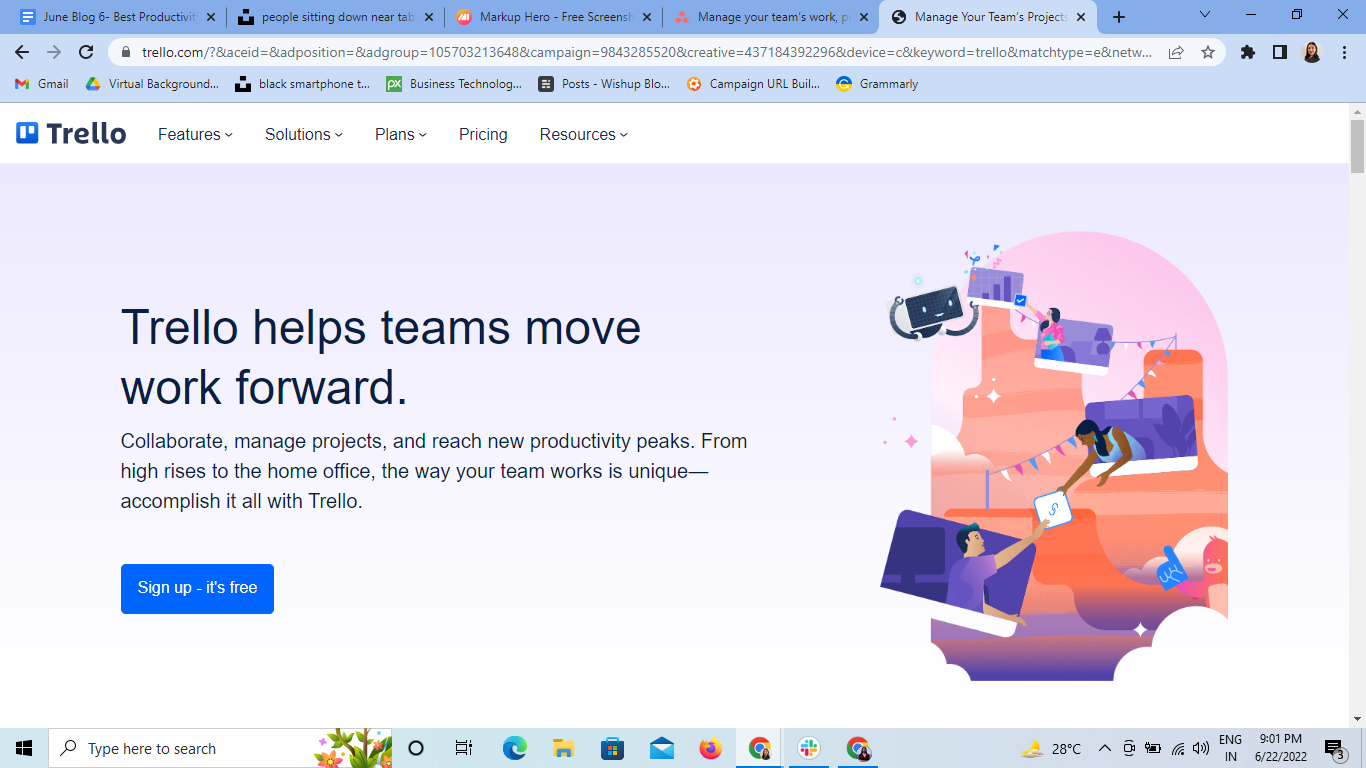Switch to people sitting down near table tab

click(x=335, y=17)
